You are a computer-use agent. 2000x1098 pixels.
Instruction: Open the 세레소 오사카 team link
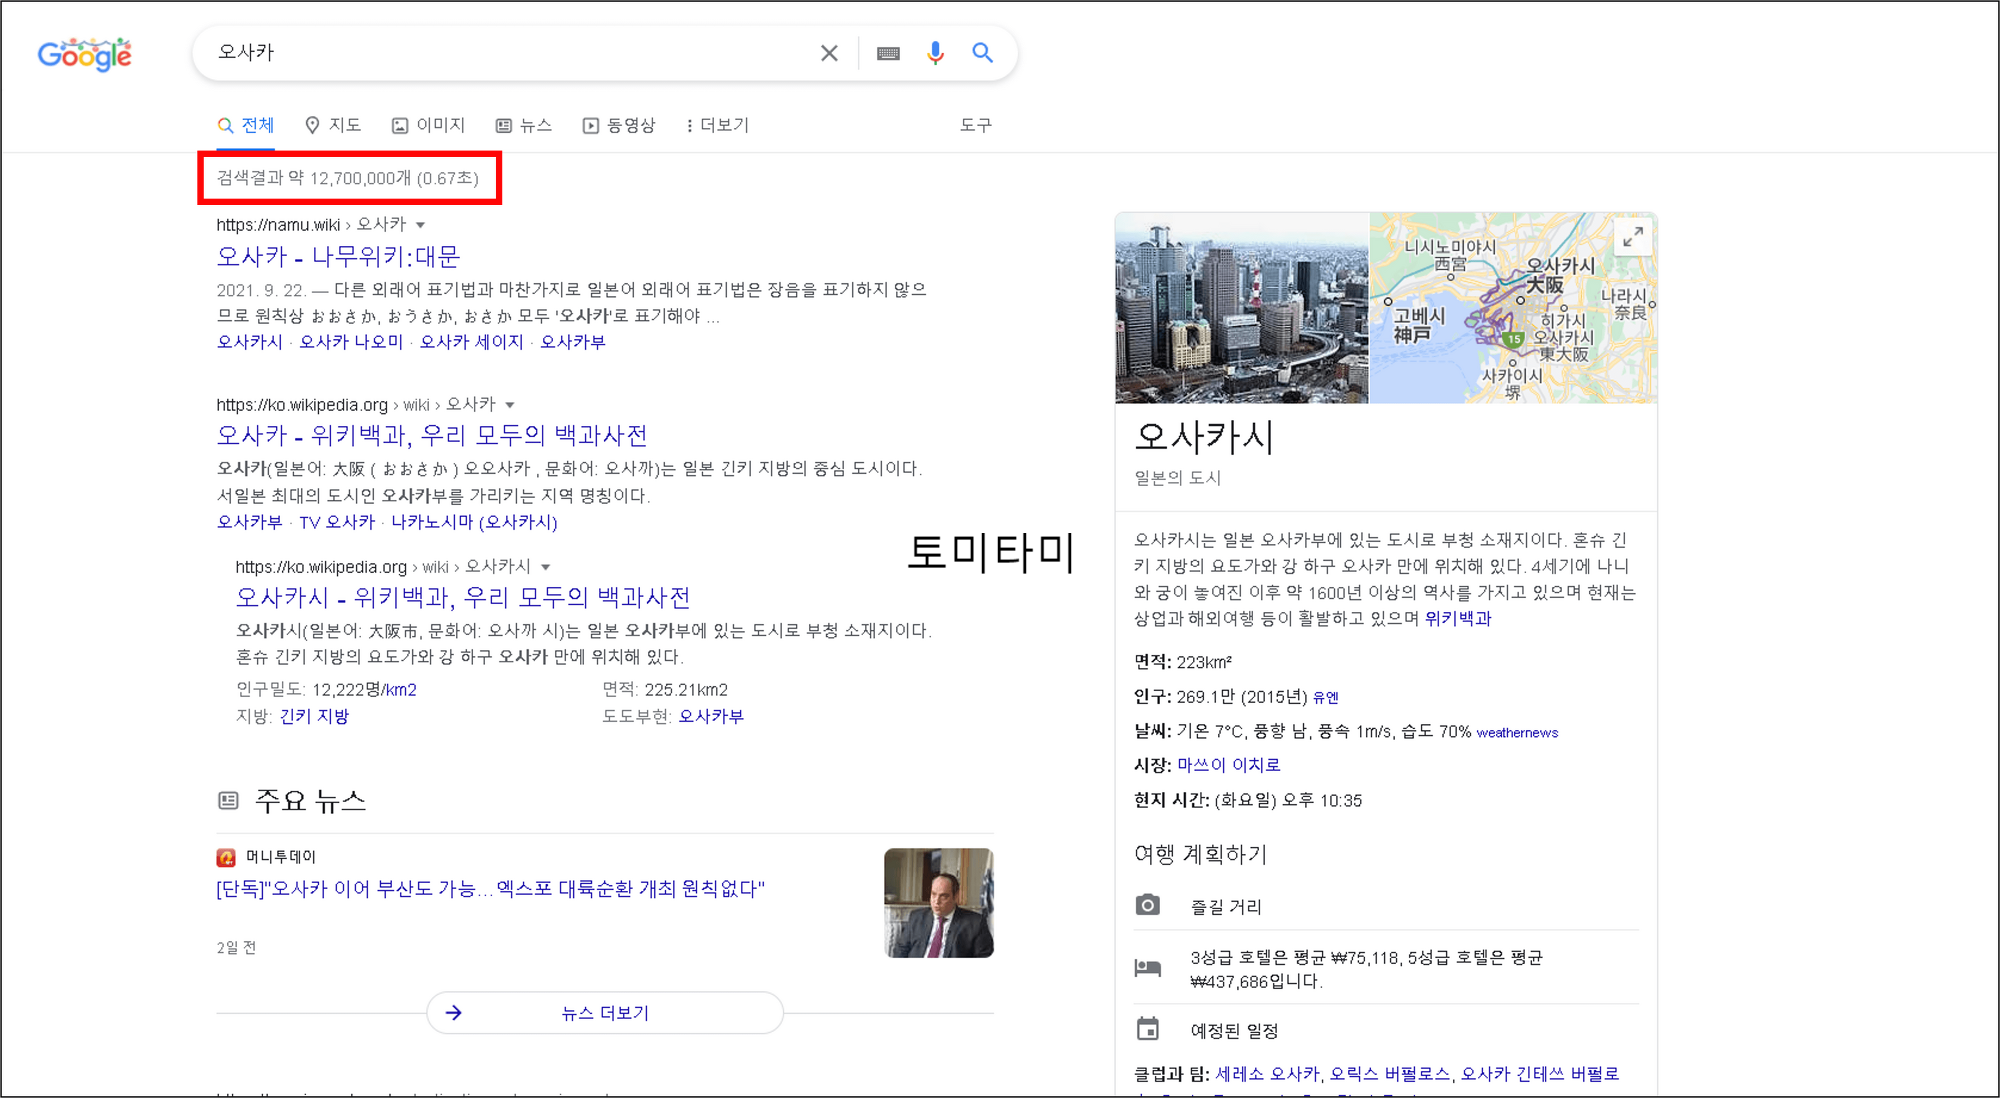(1267, 1074)
